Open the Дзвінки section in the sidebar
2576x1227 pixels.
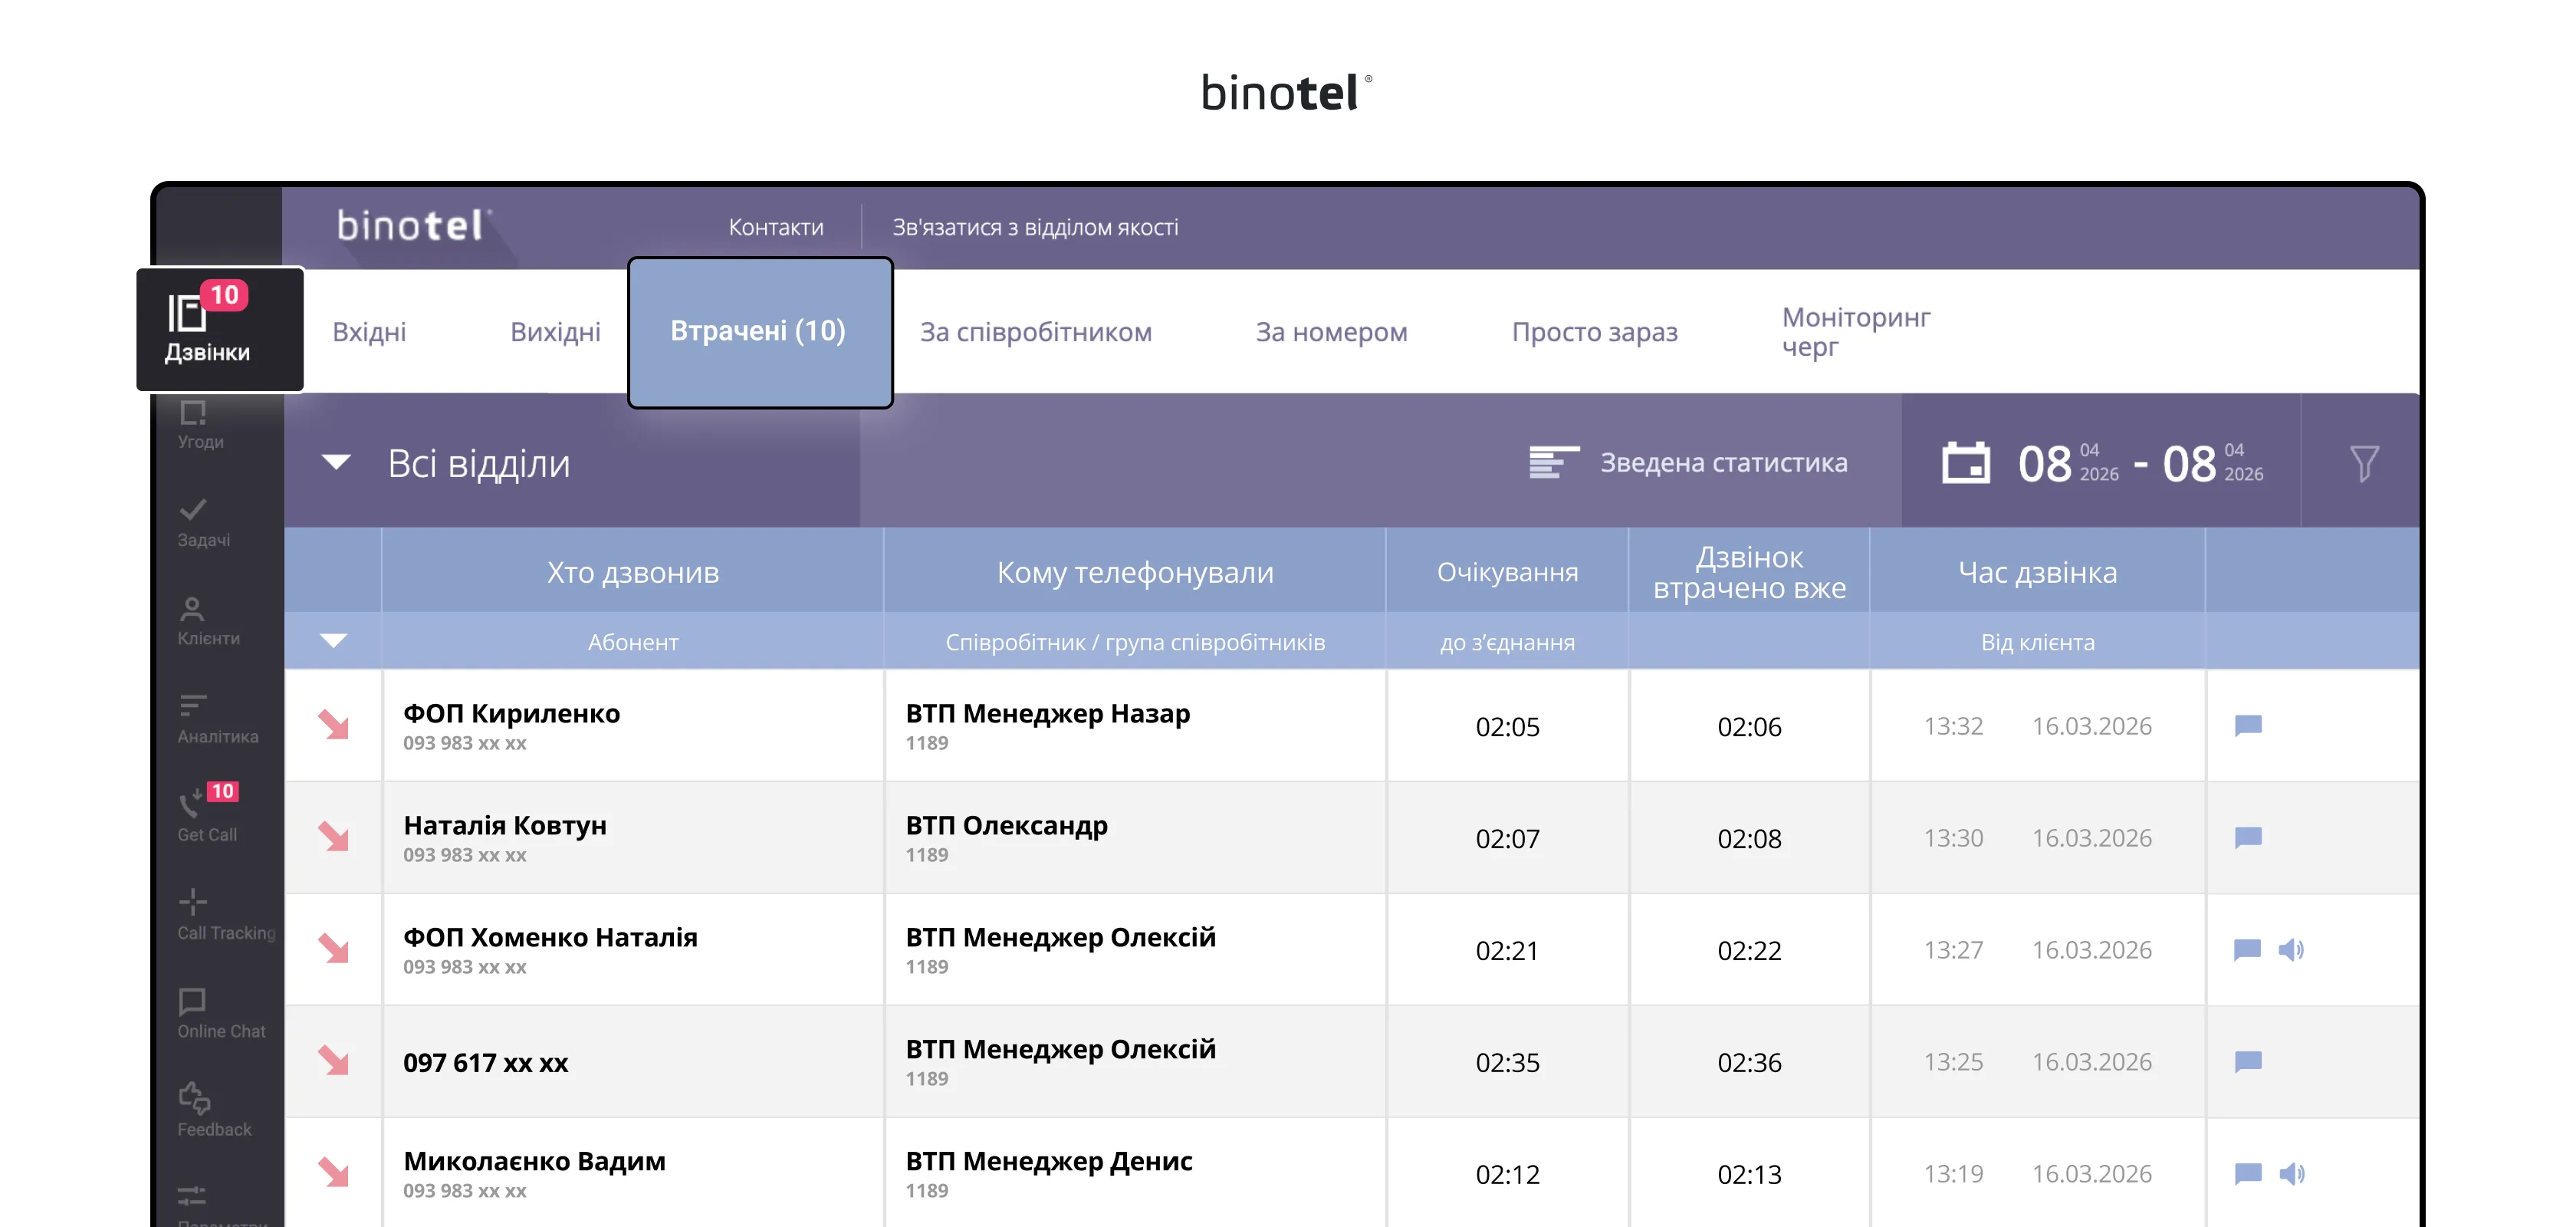[x=220, y=329]
